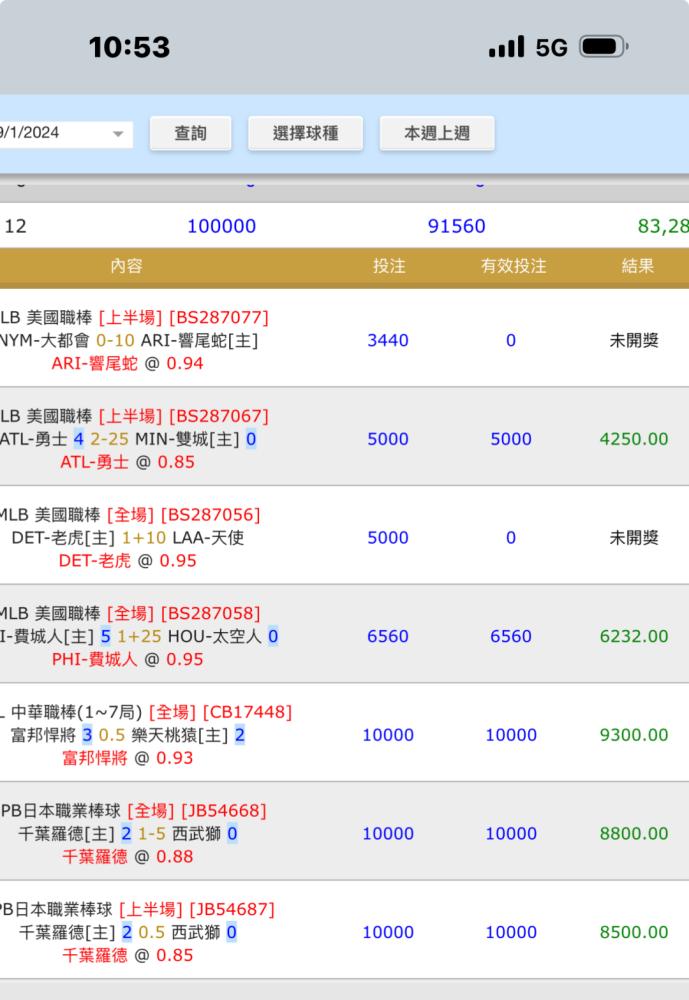Click result 8800.00
The width and height of the screenshot is (689, 1000).
coord(634,834)
